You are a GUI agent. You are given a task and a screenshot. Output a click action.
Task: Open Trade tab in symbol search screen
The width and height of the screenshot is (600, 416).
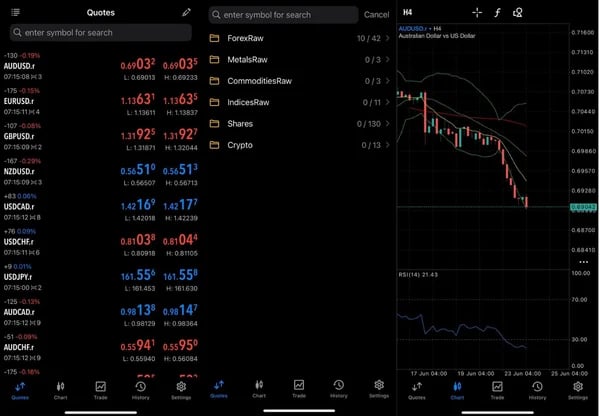(x=299, y=388)
